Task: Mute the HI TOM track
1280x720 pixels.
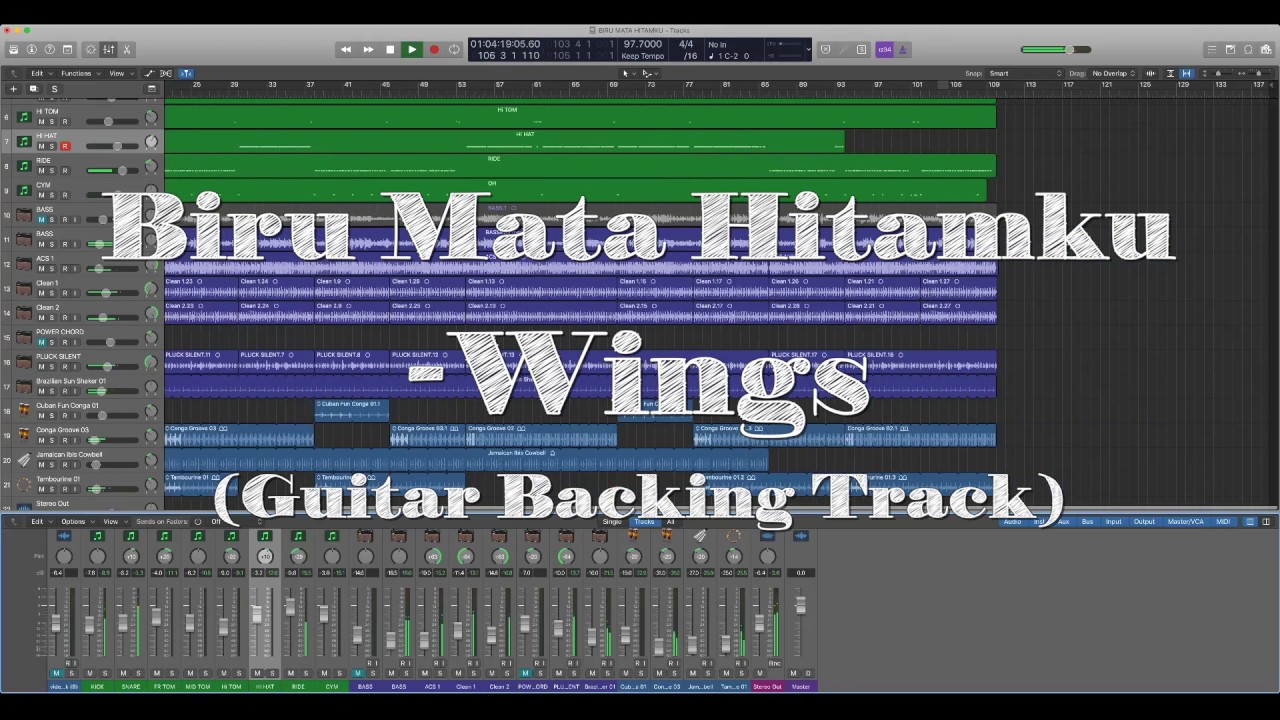Action: tap(41, 122)
